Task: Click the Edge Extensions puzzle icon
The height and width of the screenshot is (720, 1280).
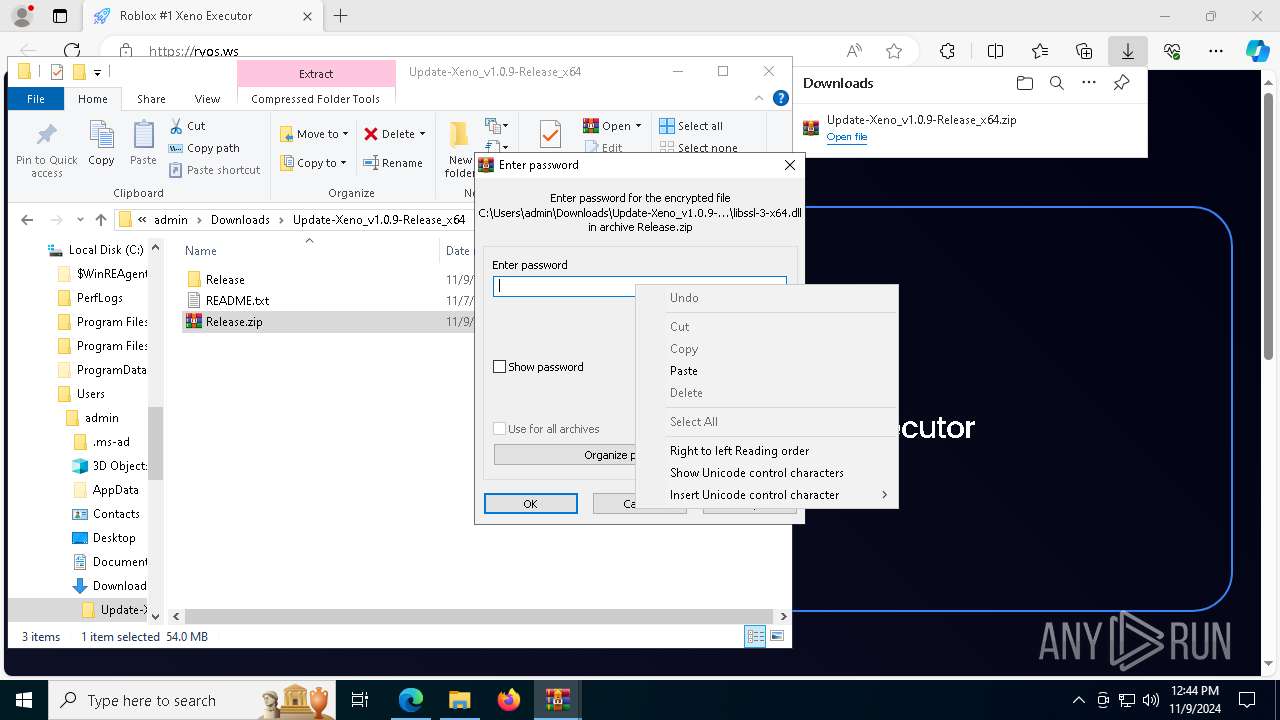Action: [x=947, y=51]
